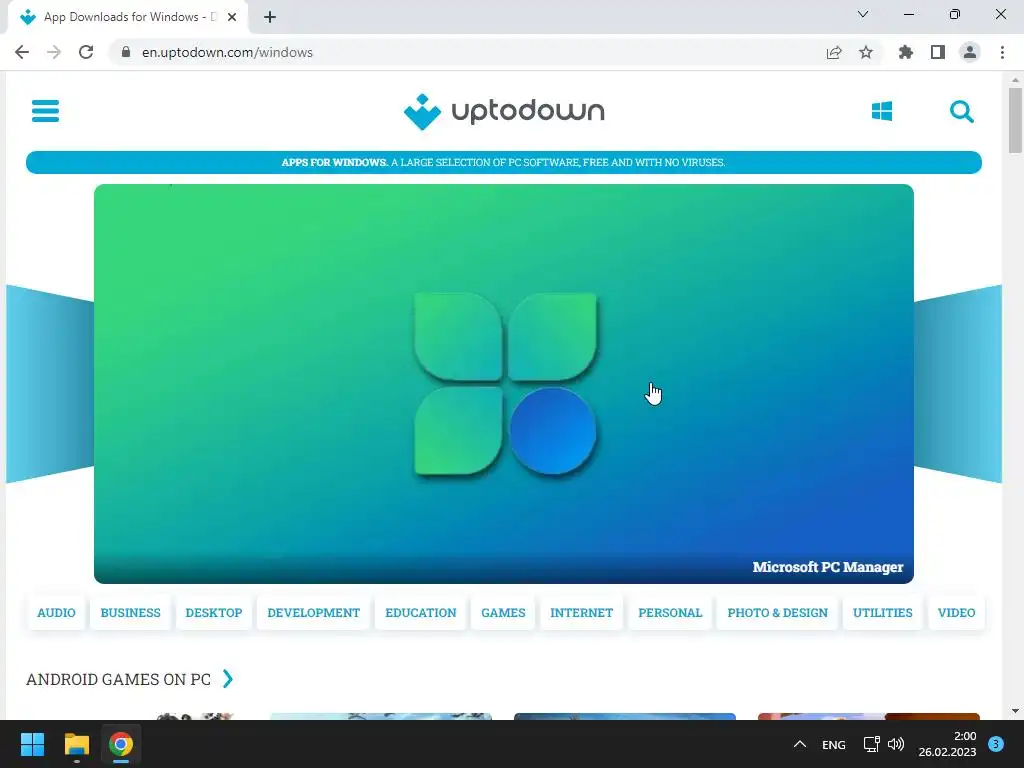Open the Video category
The width and height of the screenshot is (1024, 768).
point(956,613)
